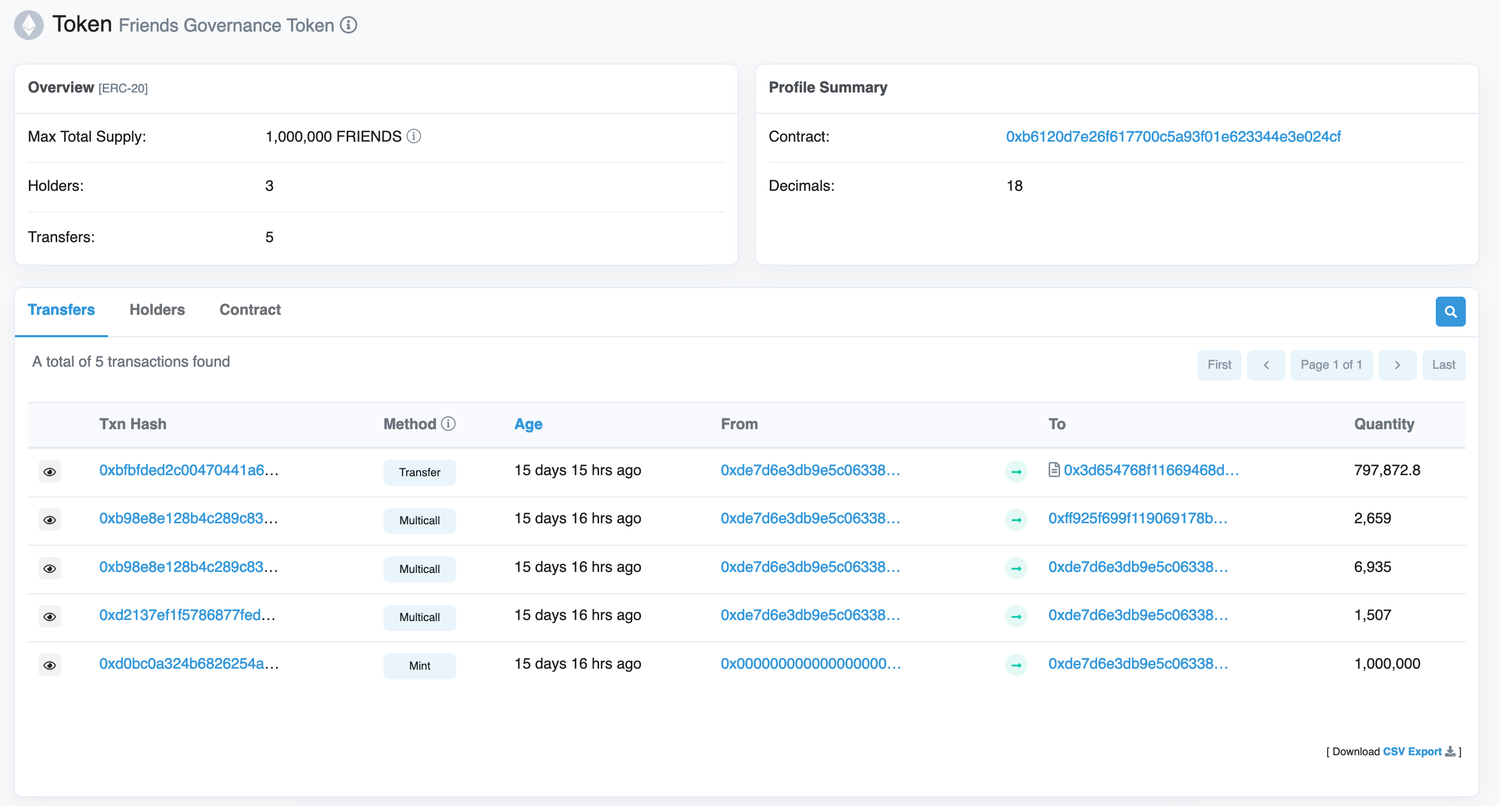Switch to the Transfers tab
This screenshot has width=1500, height=806.
coord(61,310)
